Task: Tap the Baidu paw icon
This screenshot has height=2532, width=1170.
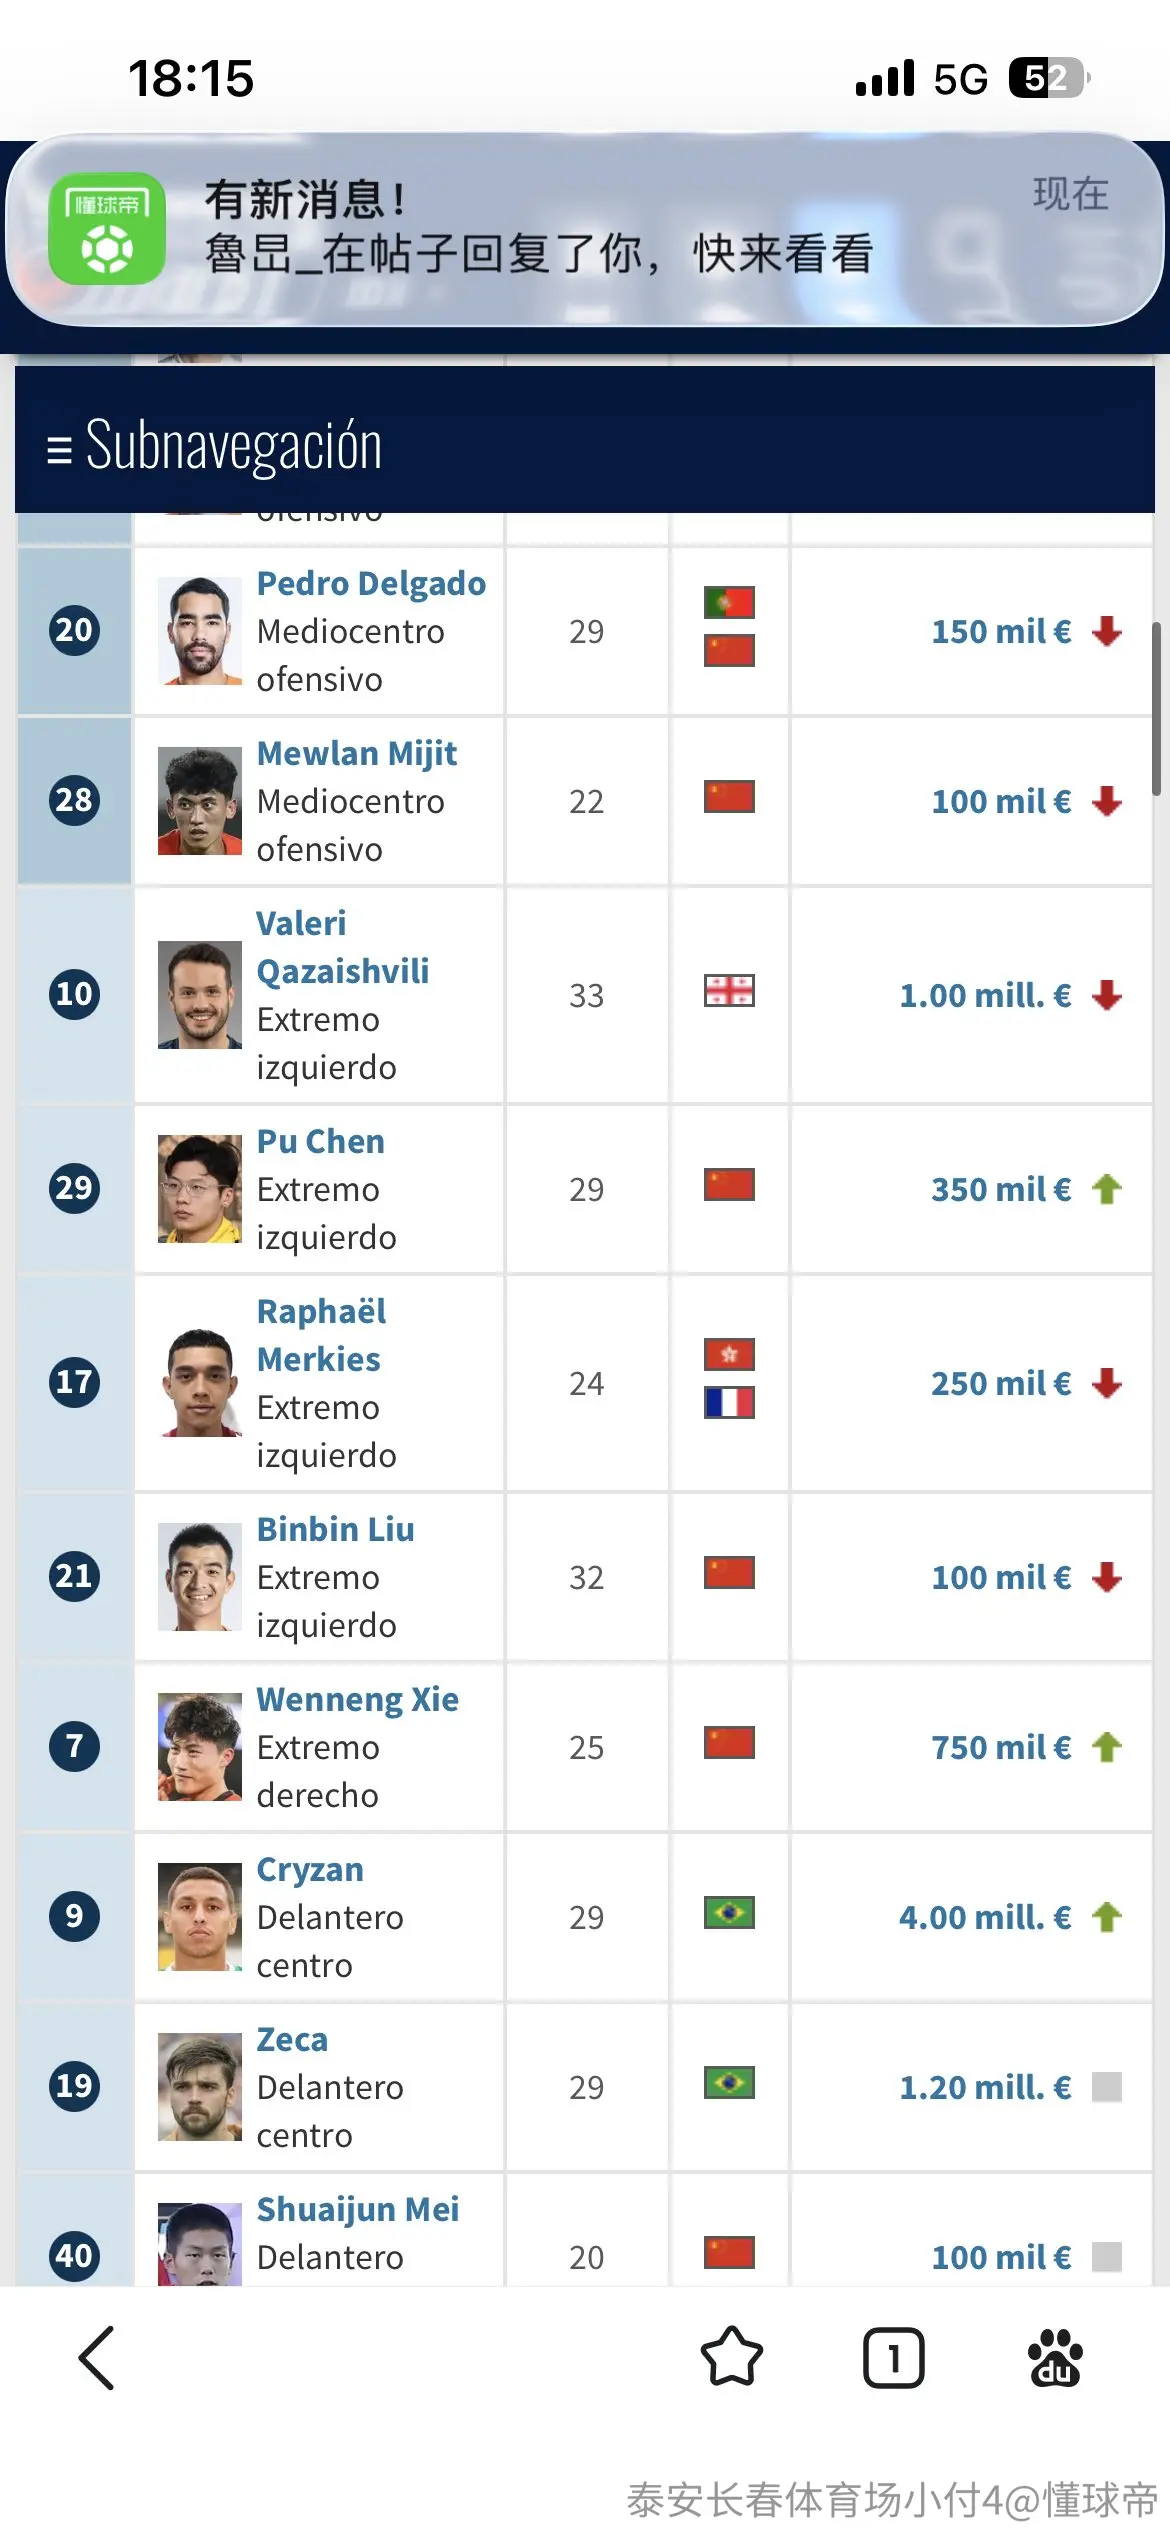Action: (x=1055, y=2357)
